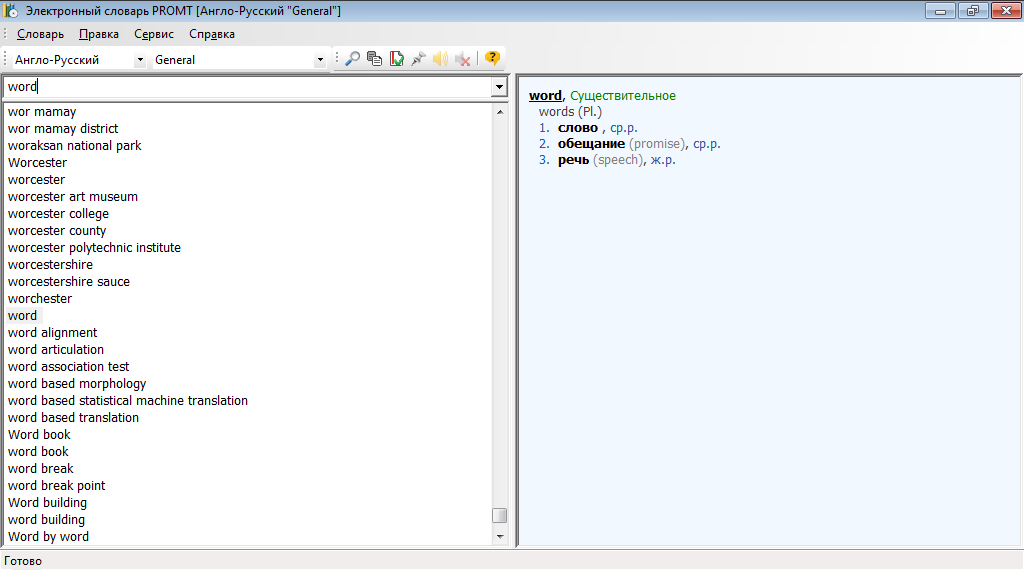Screen dimensions: 1024x570
Task: Click the '(speech)' comment in translation pane
Action: click(618, 160)
